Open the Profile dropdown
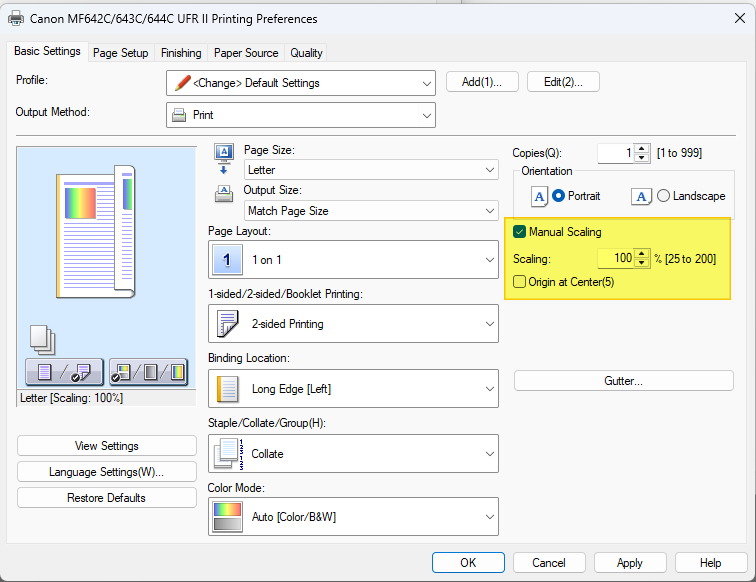This screenshot has width=756, height=582. pos(301,83)
